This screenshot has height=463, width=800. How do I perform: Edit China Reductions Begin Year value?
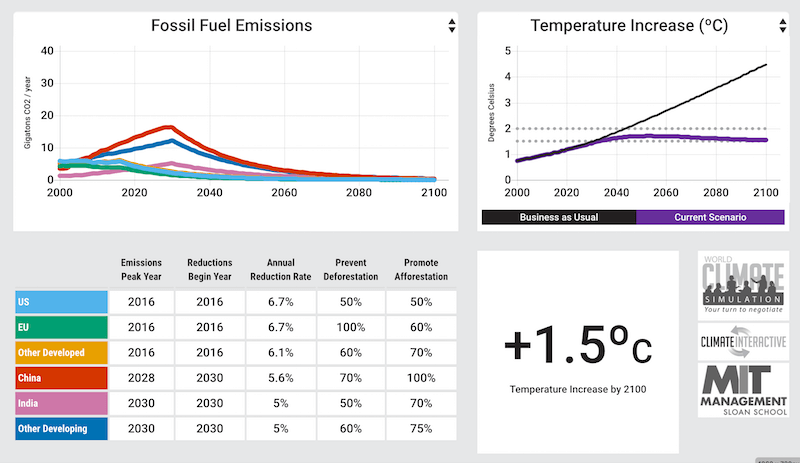[x=208, y=378]
